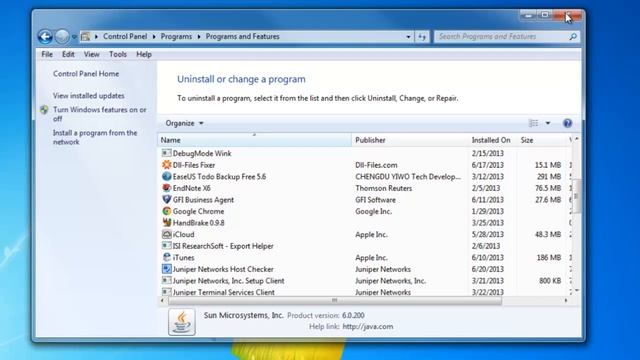Click the Java icon in details pane
The width and height of the screenshot is (640, 360).
(x=182, y=322)
